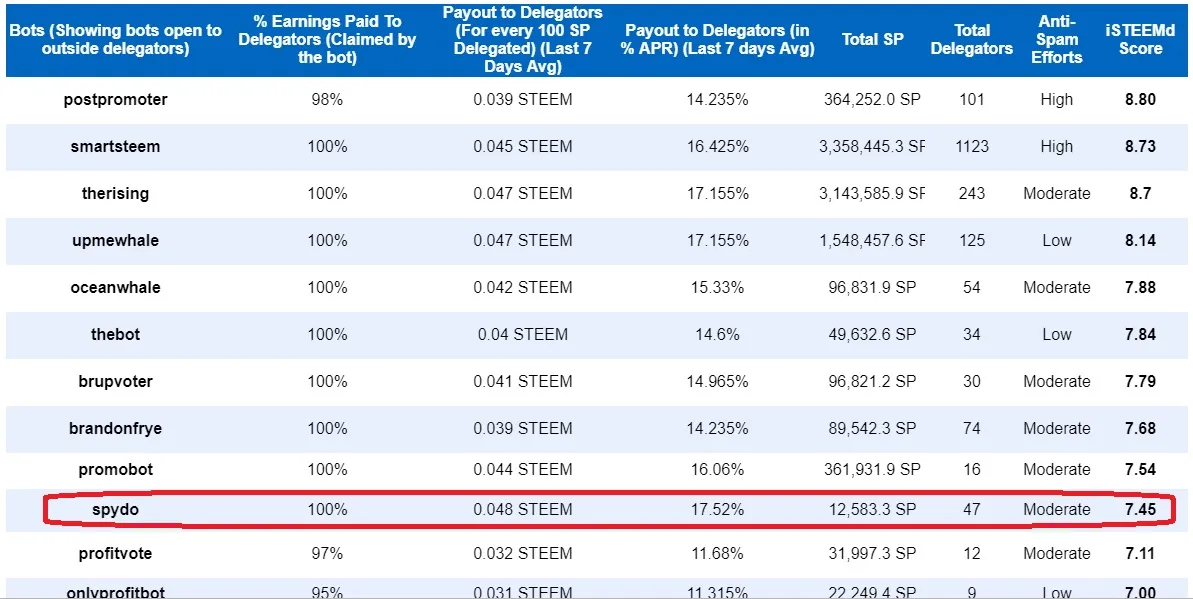Click spydo's 12,583.3 SP value
The width and height of the screenshot is (1193, 599).
click(873, 510)
